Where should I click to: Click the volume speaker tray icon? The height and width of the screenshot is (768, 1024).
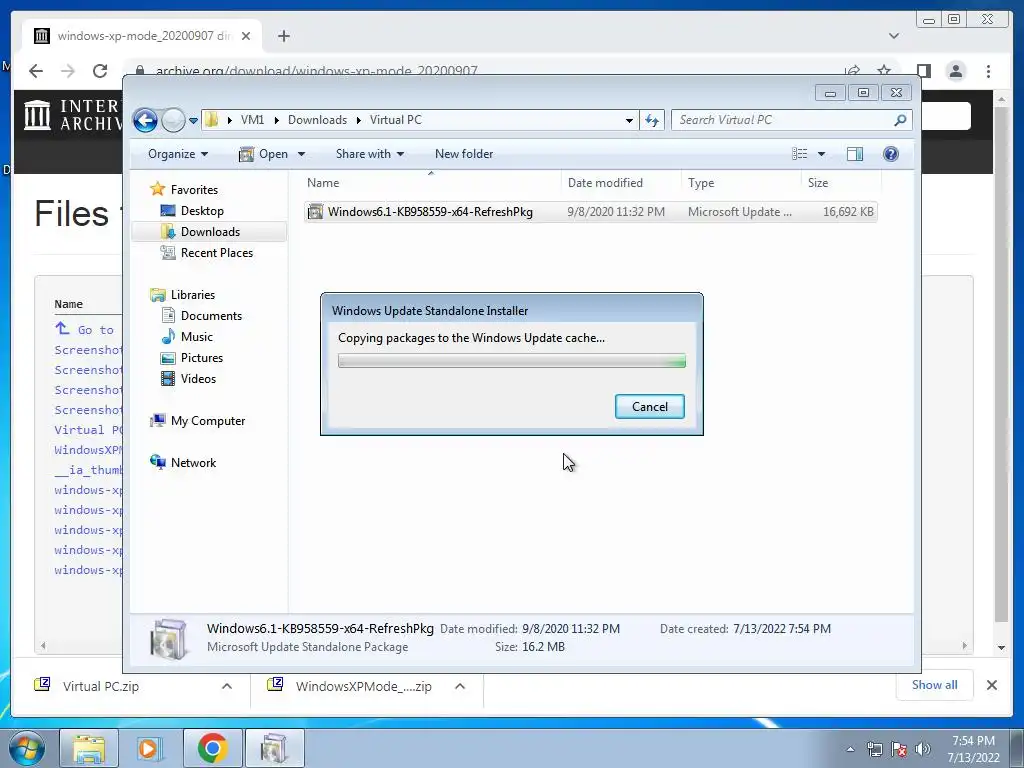coord(922,749)
